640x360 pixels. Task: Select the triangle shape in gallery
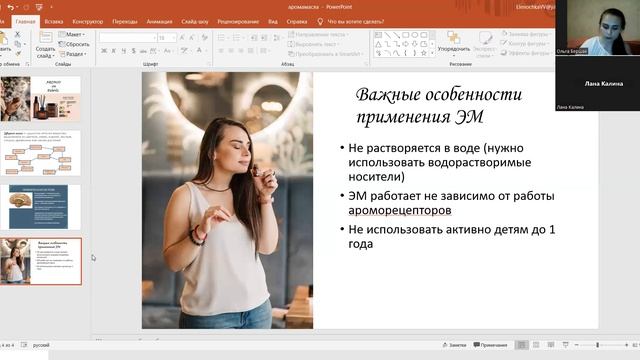[378, 44]
